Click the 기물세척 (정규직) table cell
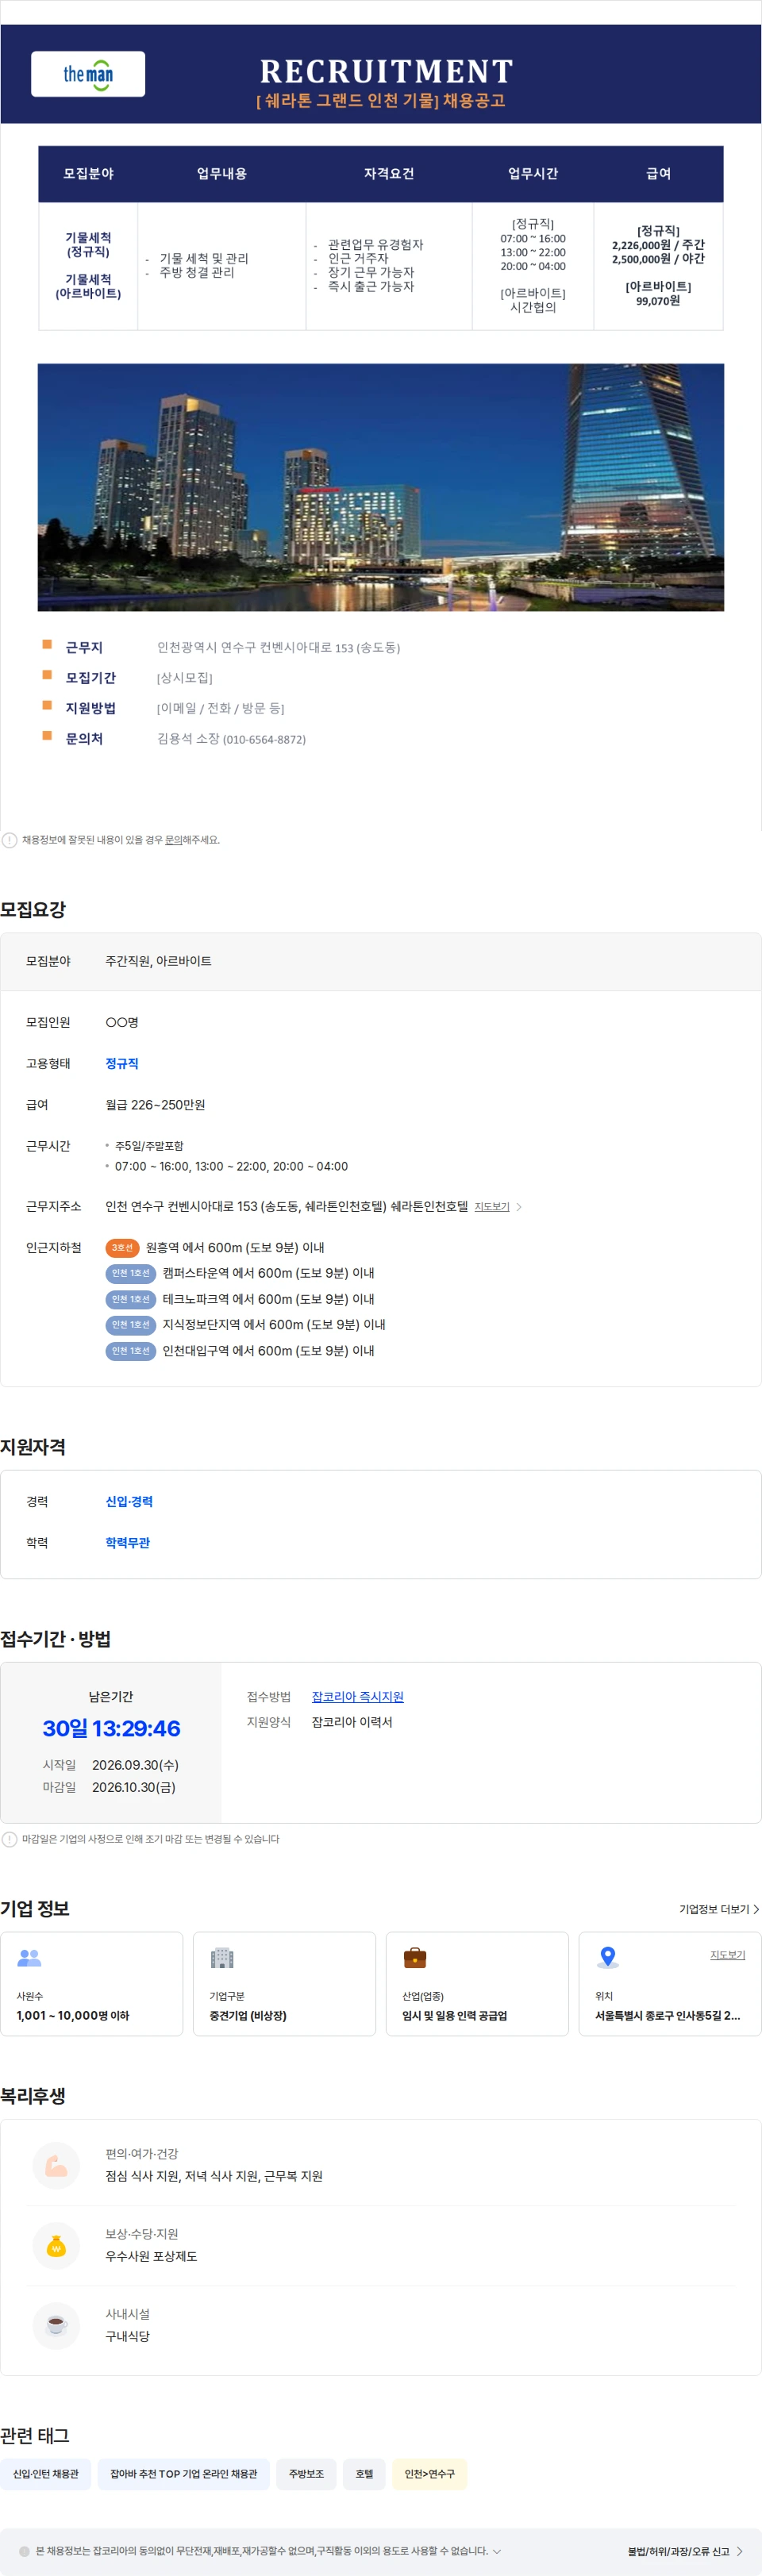The width and height of the screenshot is (762, 2576). pyautogui.click(x=88, y=245)
